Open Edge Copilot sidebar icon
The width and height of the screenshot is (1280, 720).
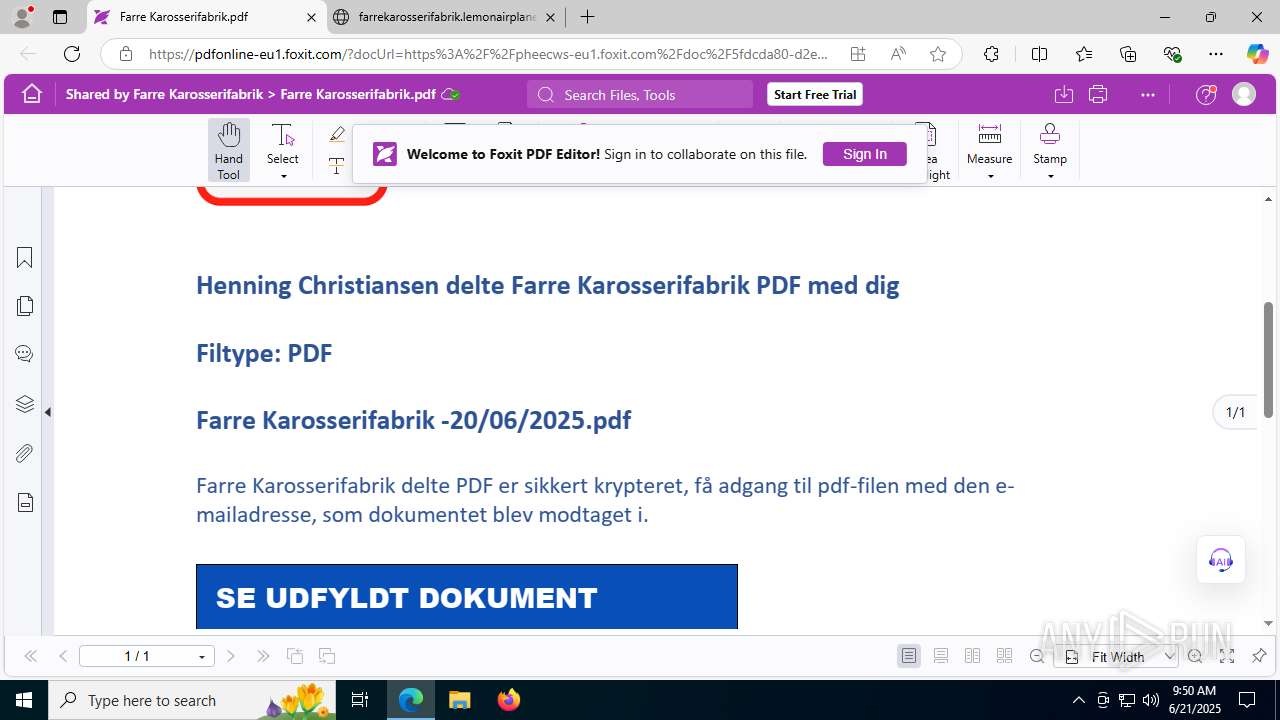[x=1257, y=54]
